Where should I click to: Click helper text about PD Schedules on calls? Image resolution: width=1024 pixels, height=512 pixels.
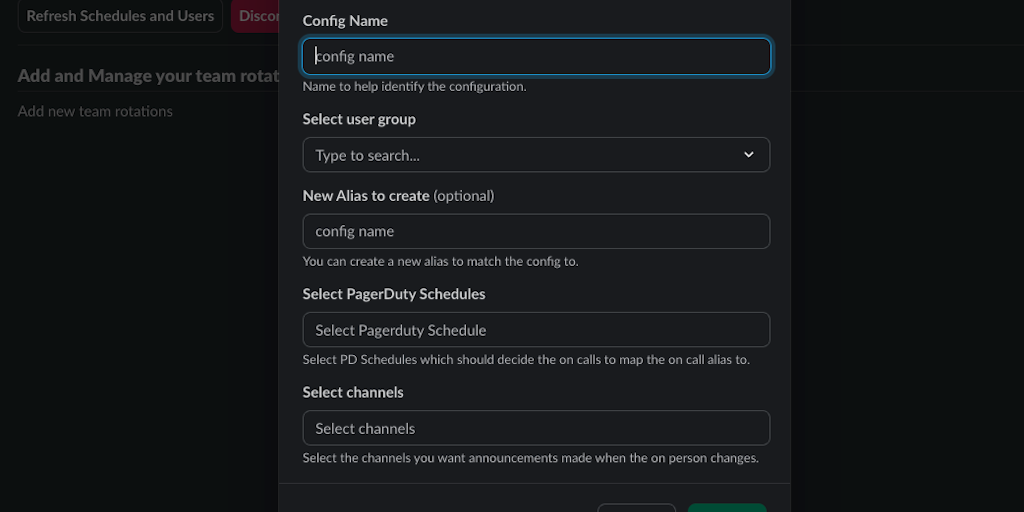pyautogui.click(x=526, y=360)
